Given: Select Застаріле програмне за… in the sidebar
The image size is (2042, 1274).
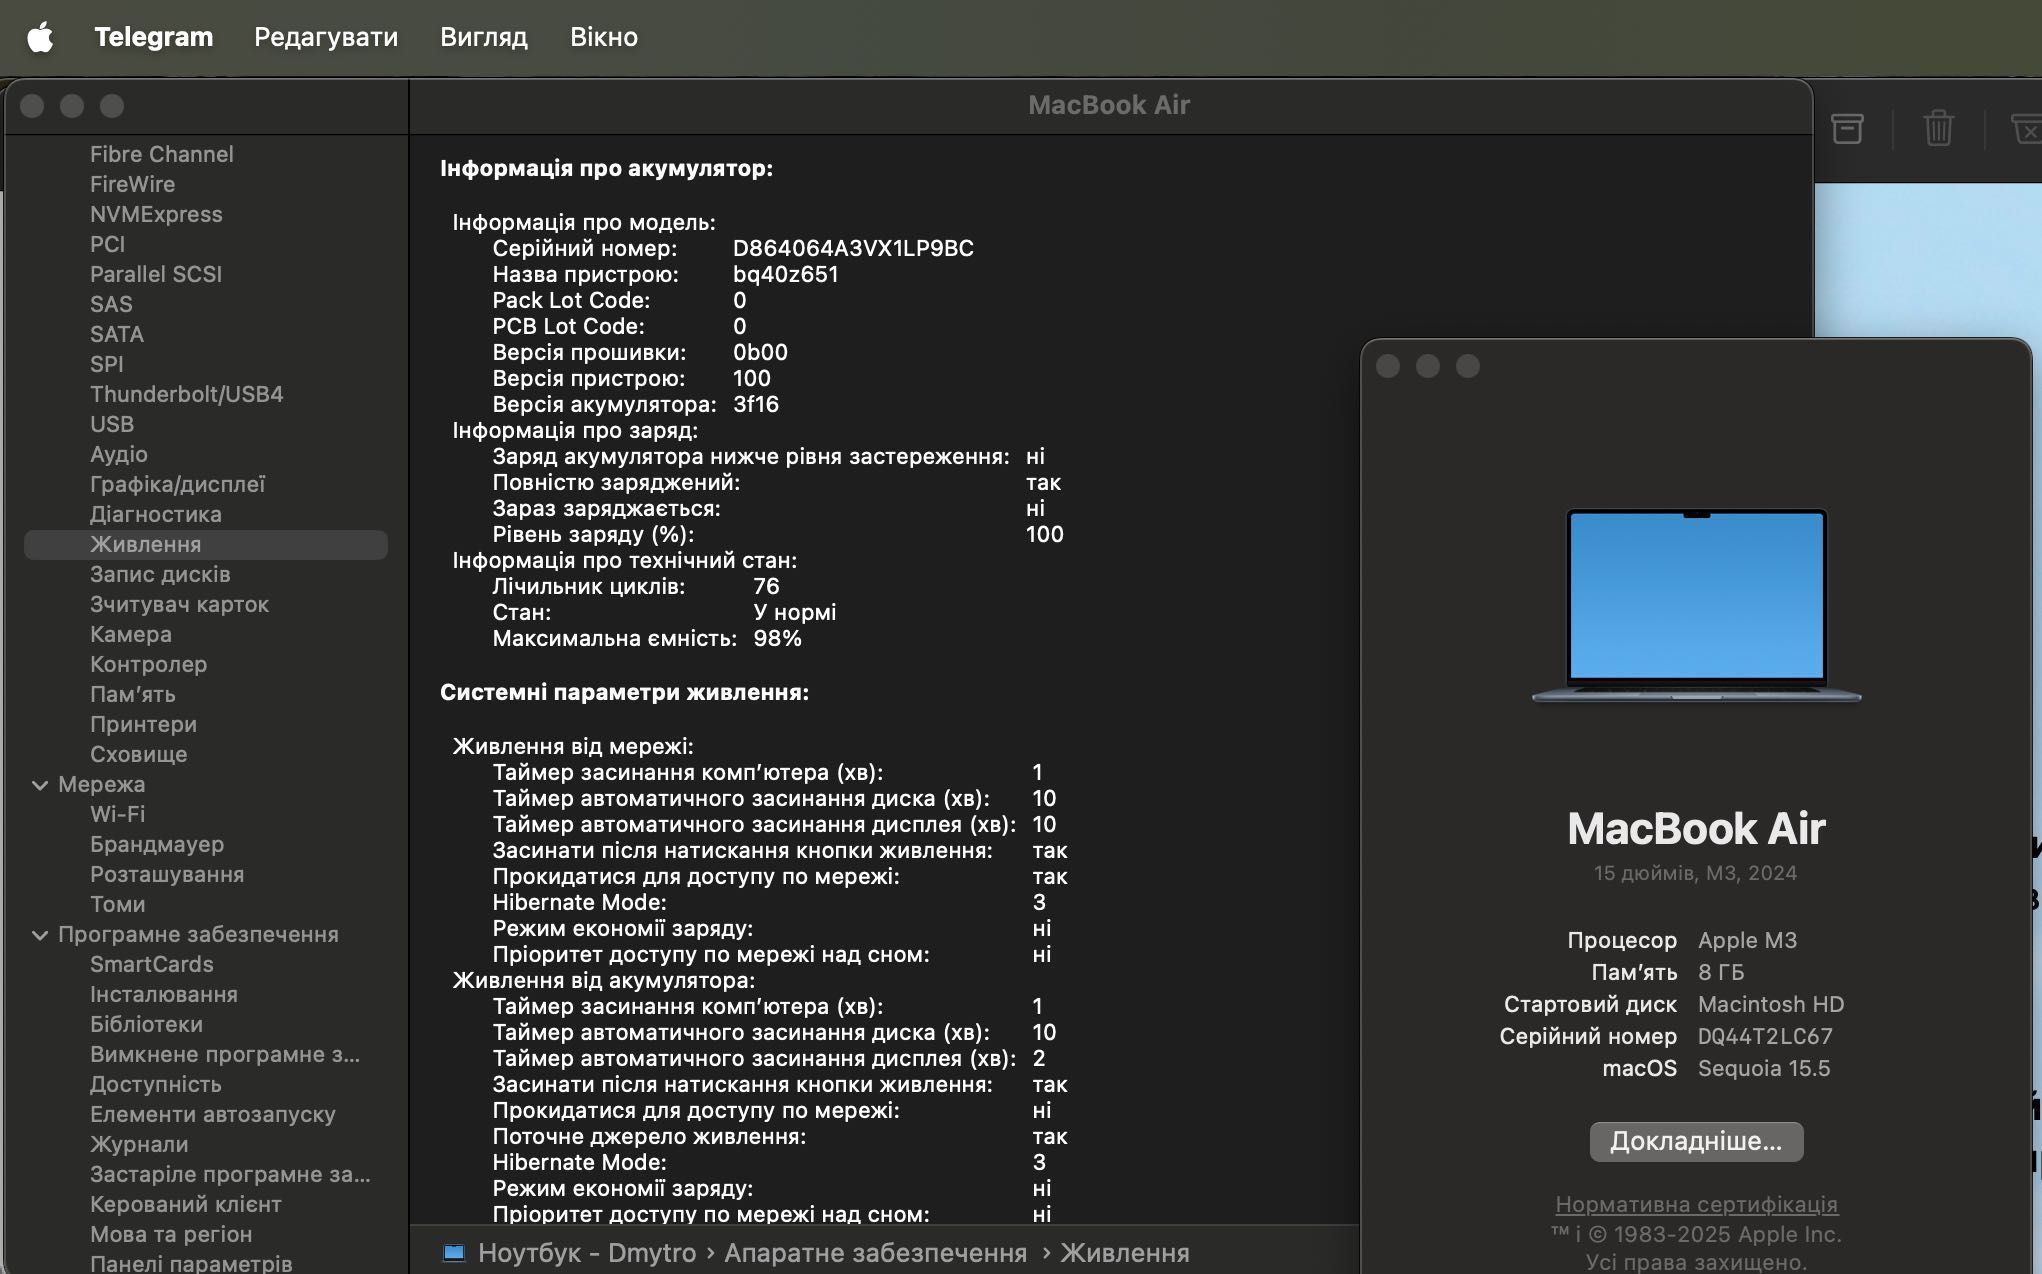Looking at the screenshot, I should (x=231, y=1174).
